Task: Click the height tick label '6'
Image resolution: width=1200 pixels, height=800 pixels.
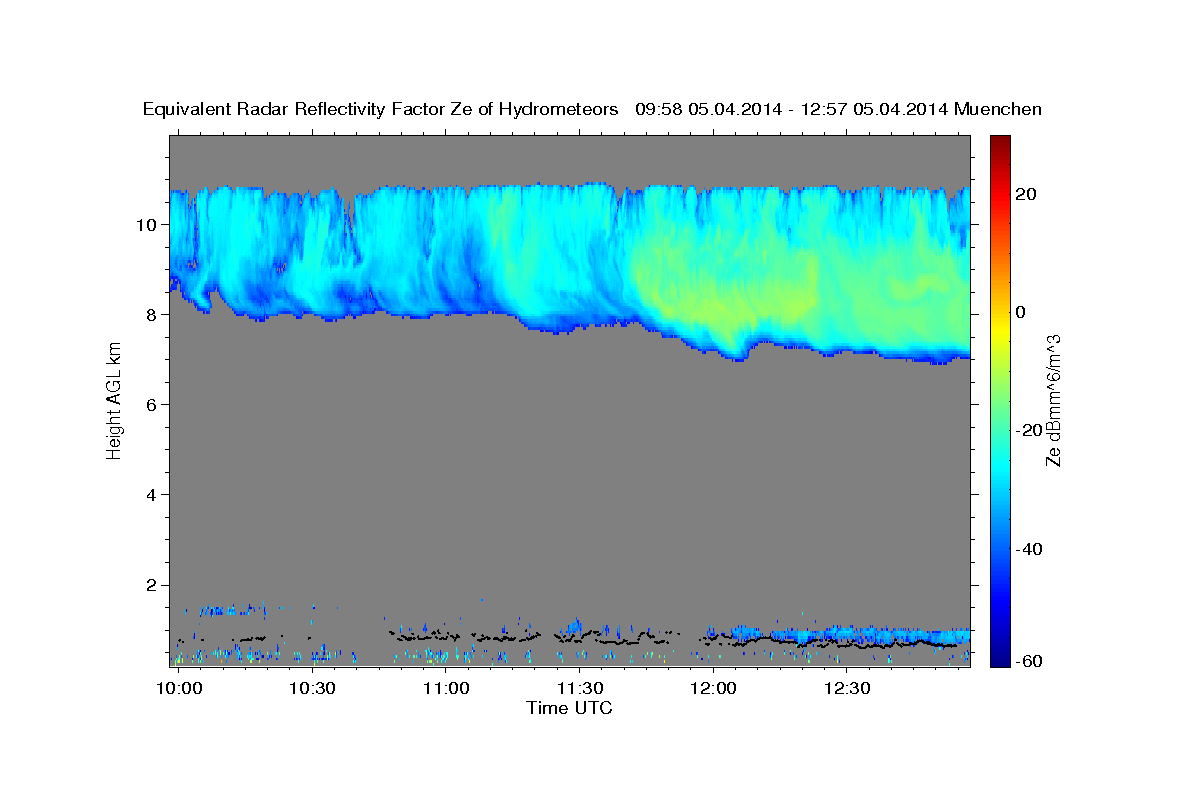Action: pyautogui.click(x=152, y=404)
